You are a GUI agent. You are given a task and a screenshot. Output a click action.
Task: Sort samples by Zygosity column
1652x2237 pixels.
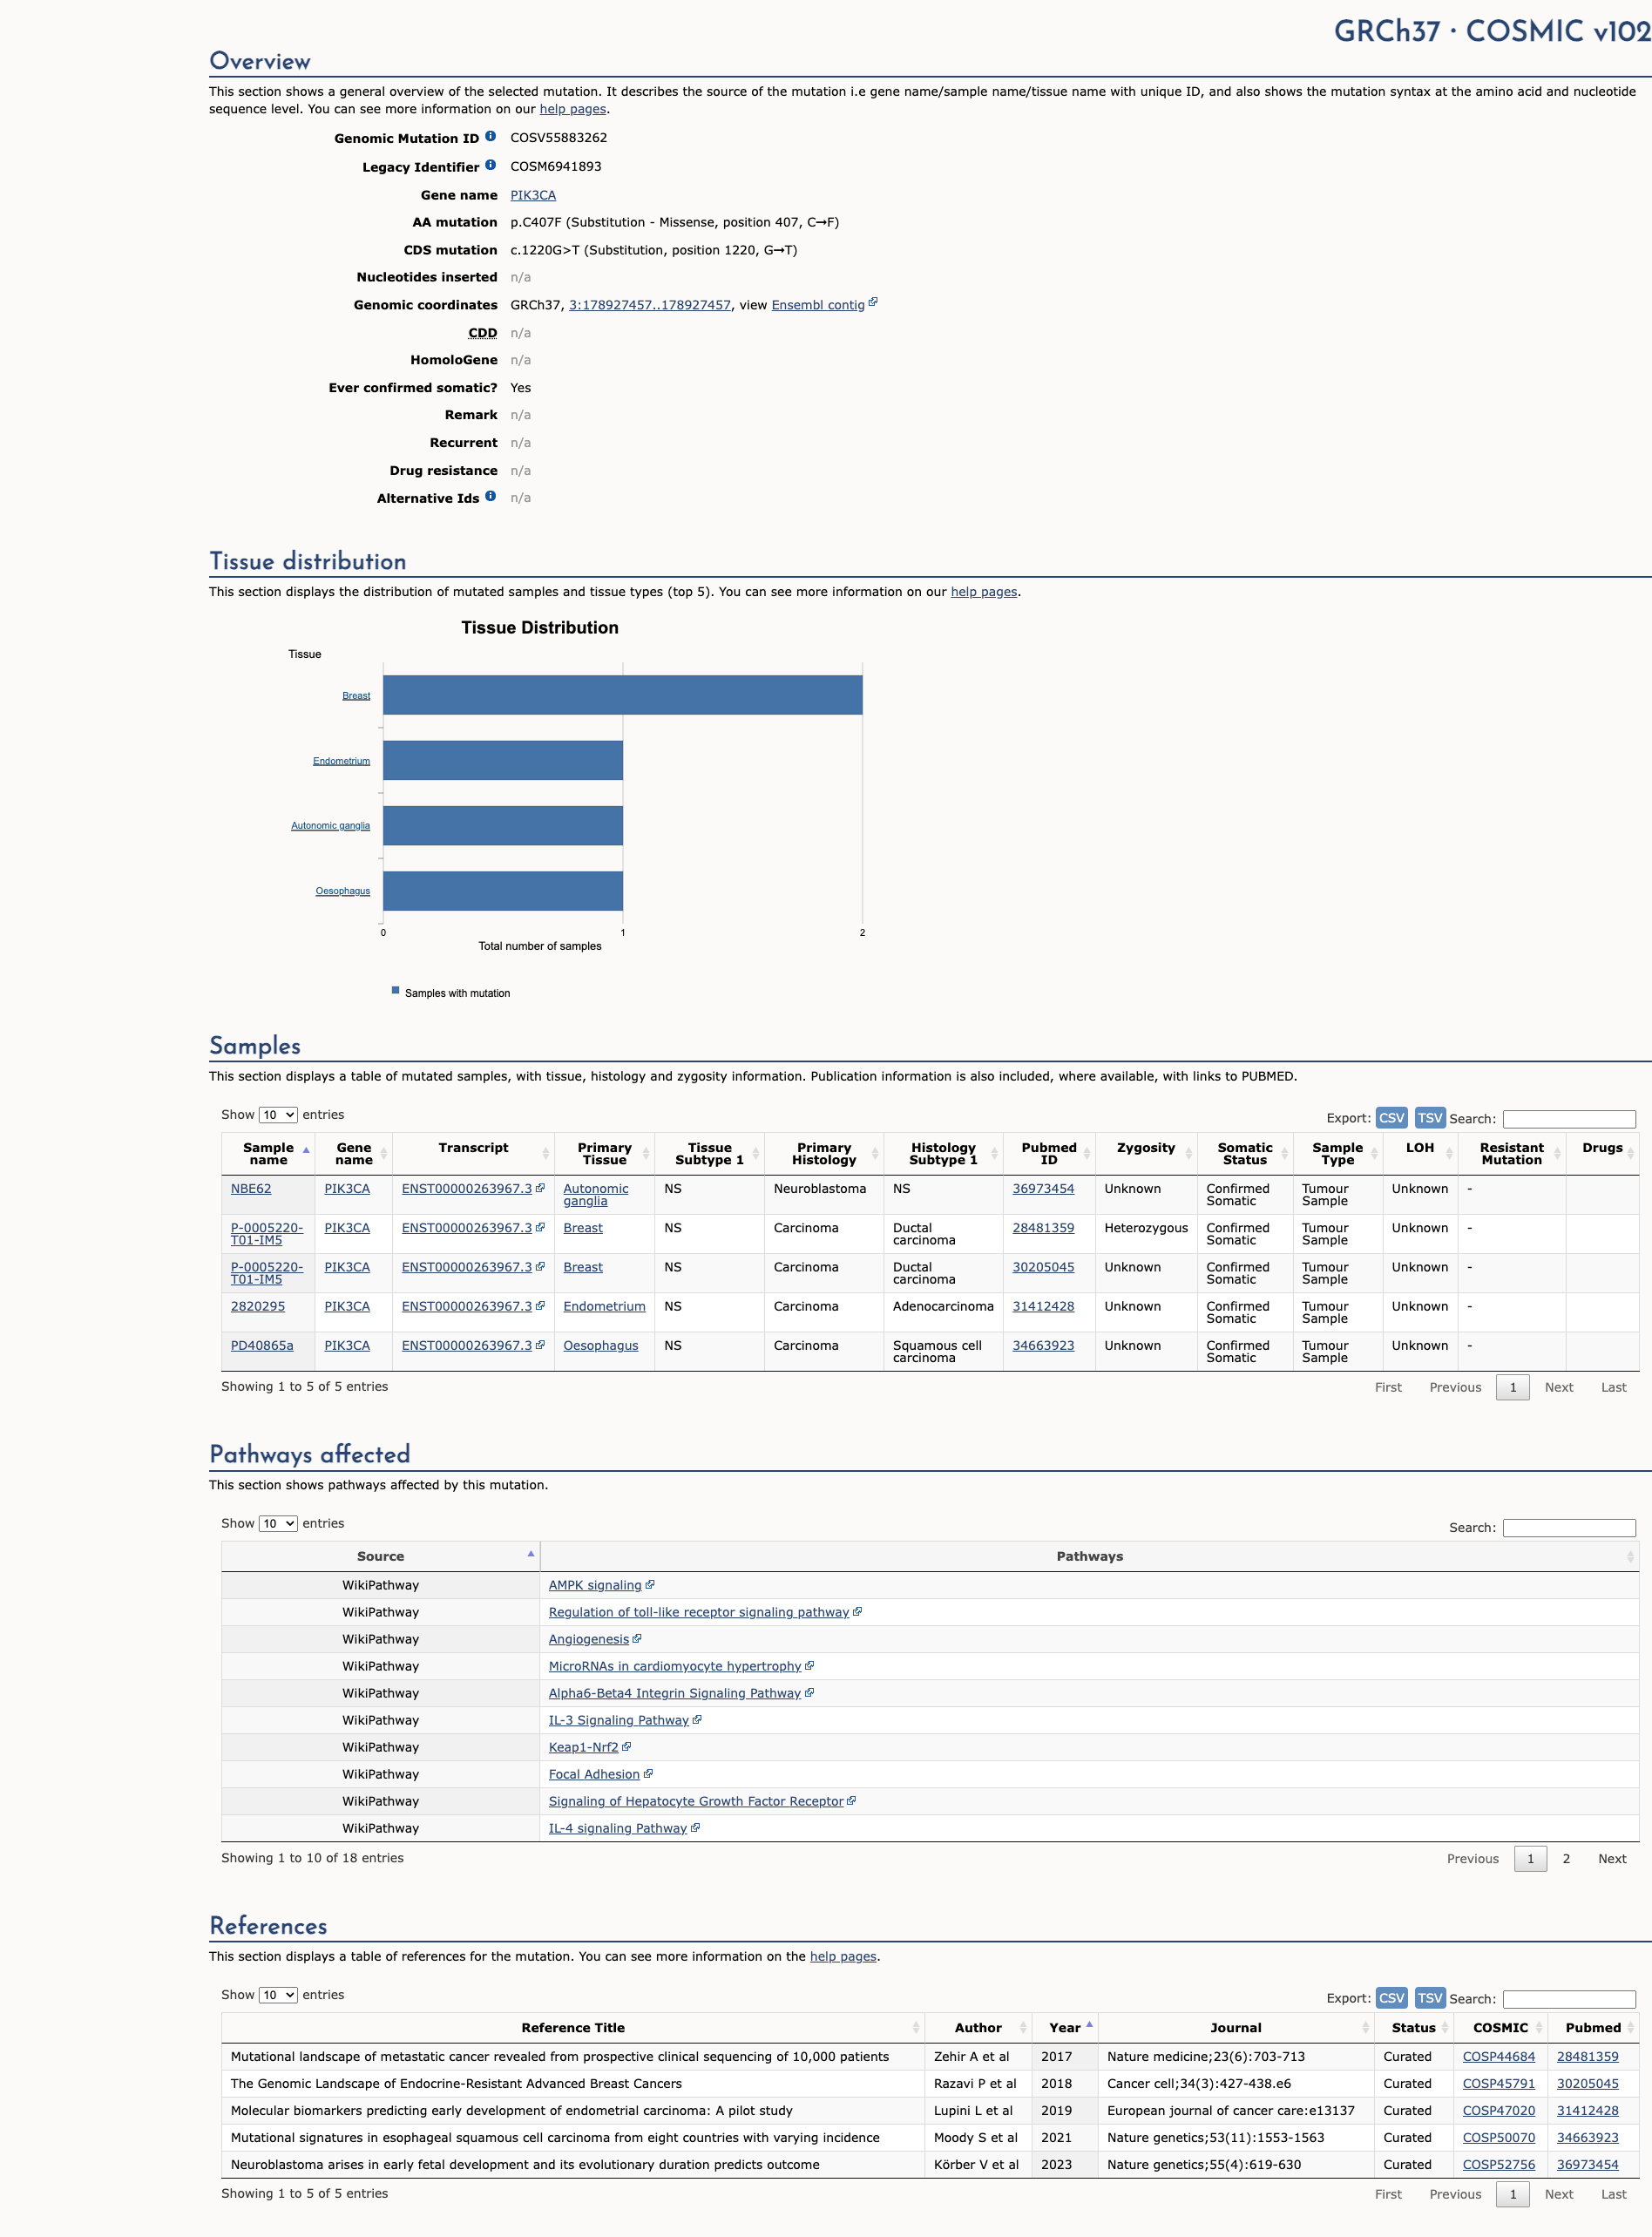(1146, 1153)
